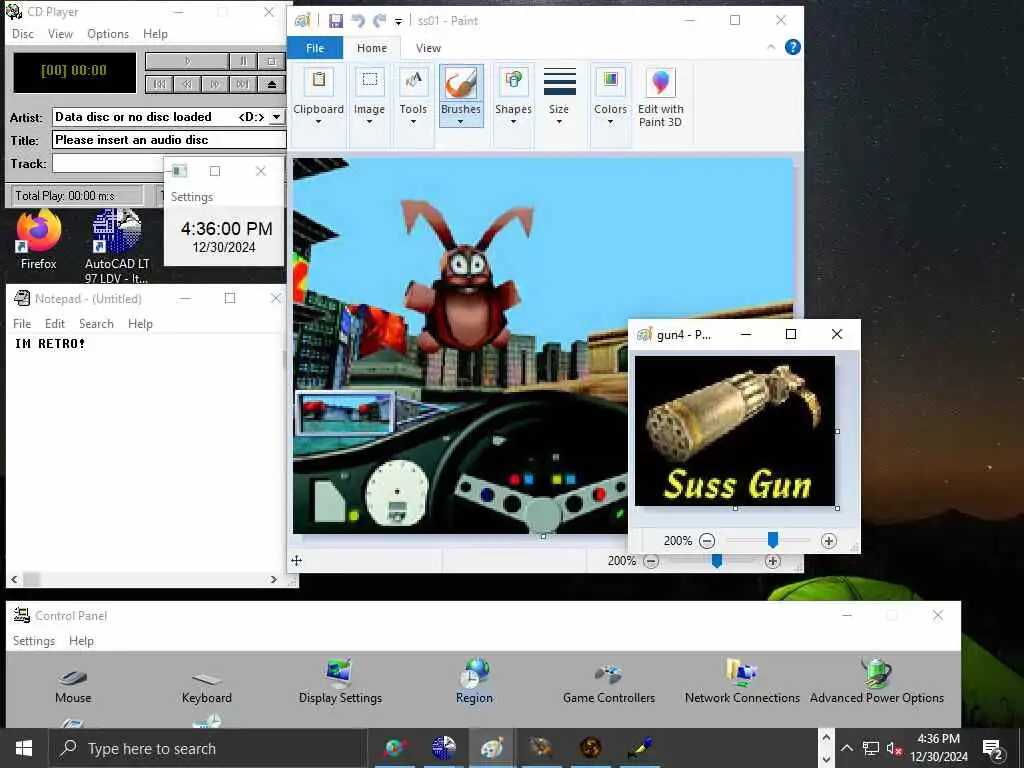Open Game Controllers in Control Panel
Viewport: 1024px width, 768px height.
coord(609,683)
